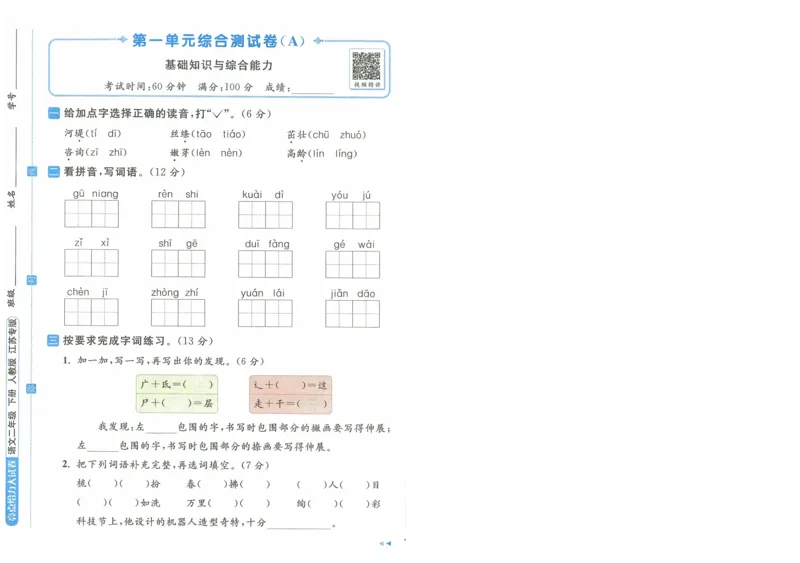Click the red 辶+( )=这 equation cell

290,385
